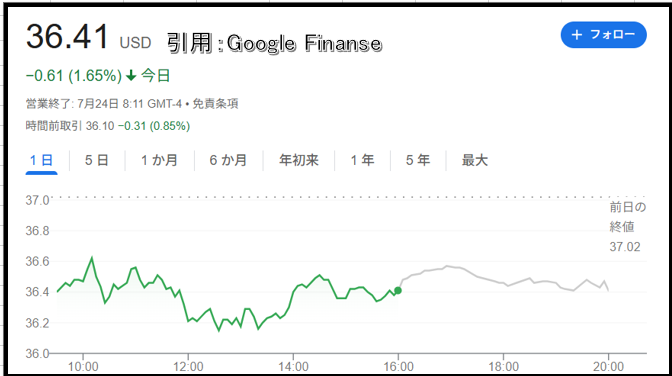Open the 免責条項 disclaimer link
The width and height of the screenshot is (672, 376).
[x=215, y=104]
